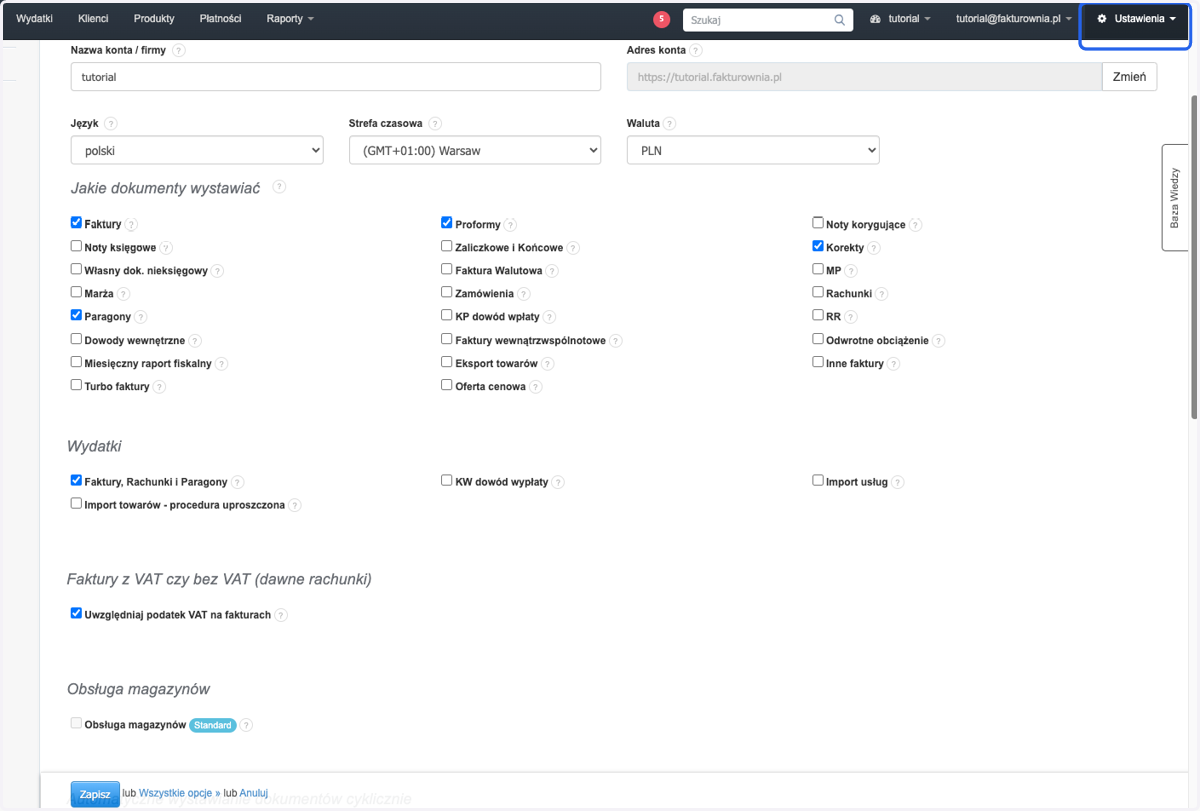Open help tooltip for Zaliczkowe i Końcowe
The image size is (1200, 811).
[x=573, y=248]
